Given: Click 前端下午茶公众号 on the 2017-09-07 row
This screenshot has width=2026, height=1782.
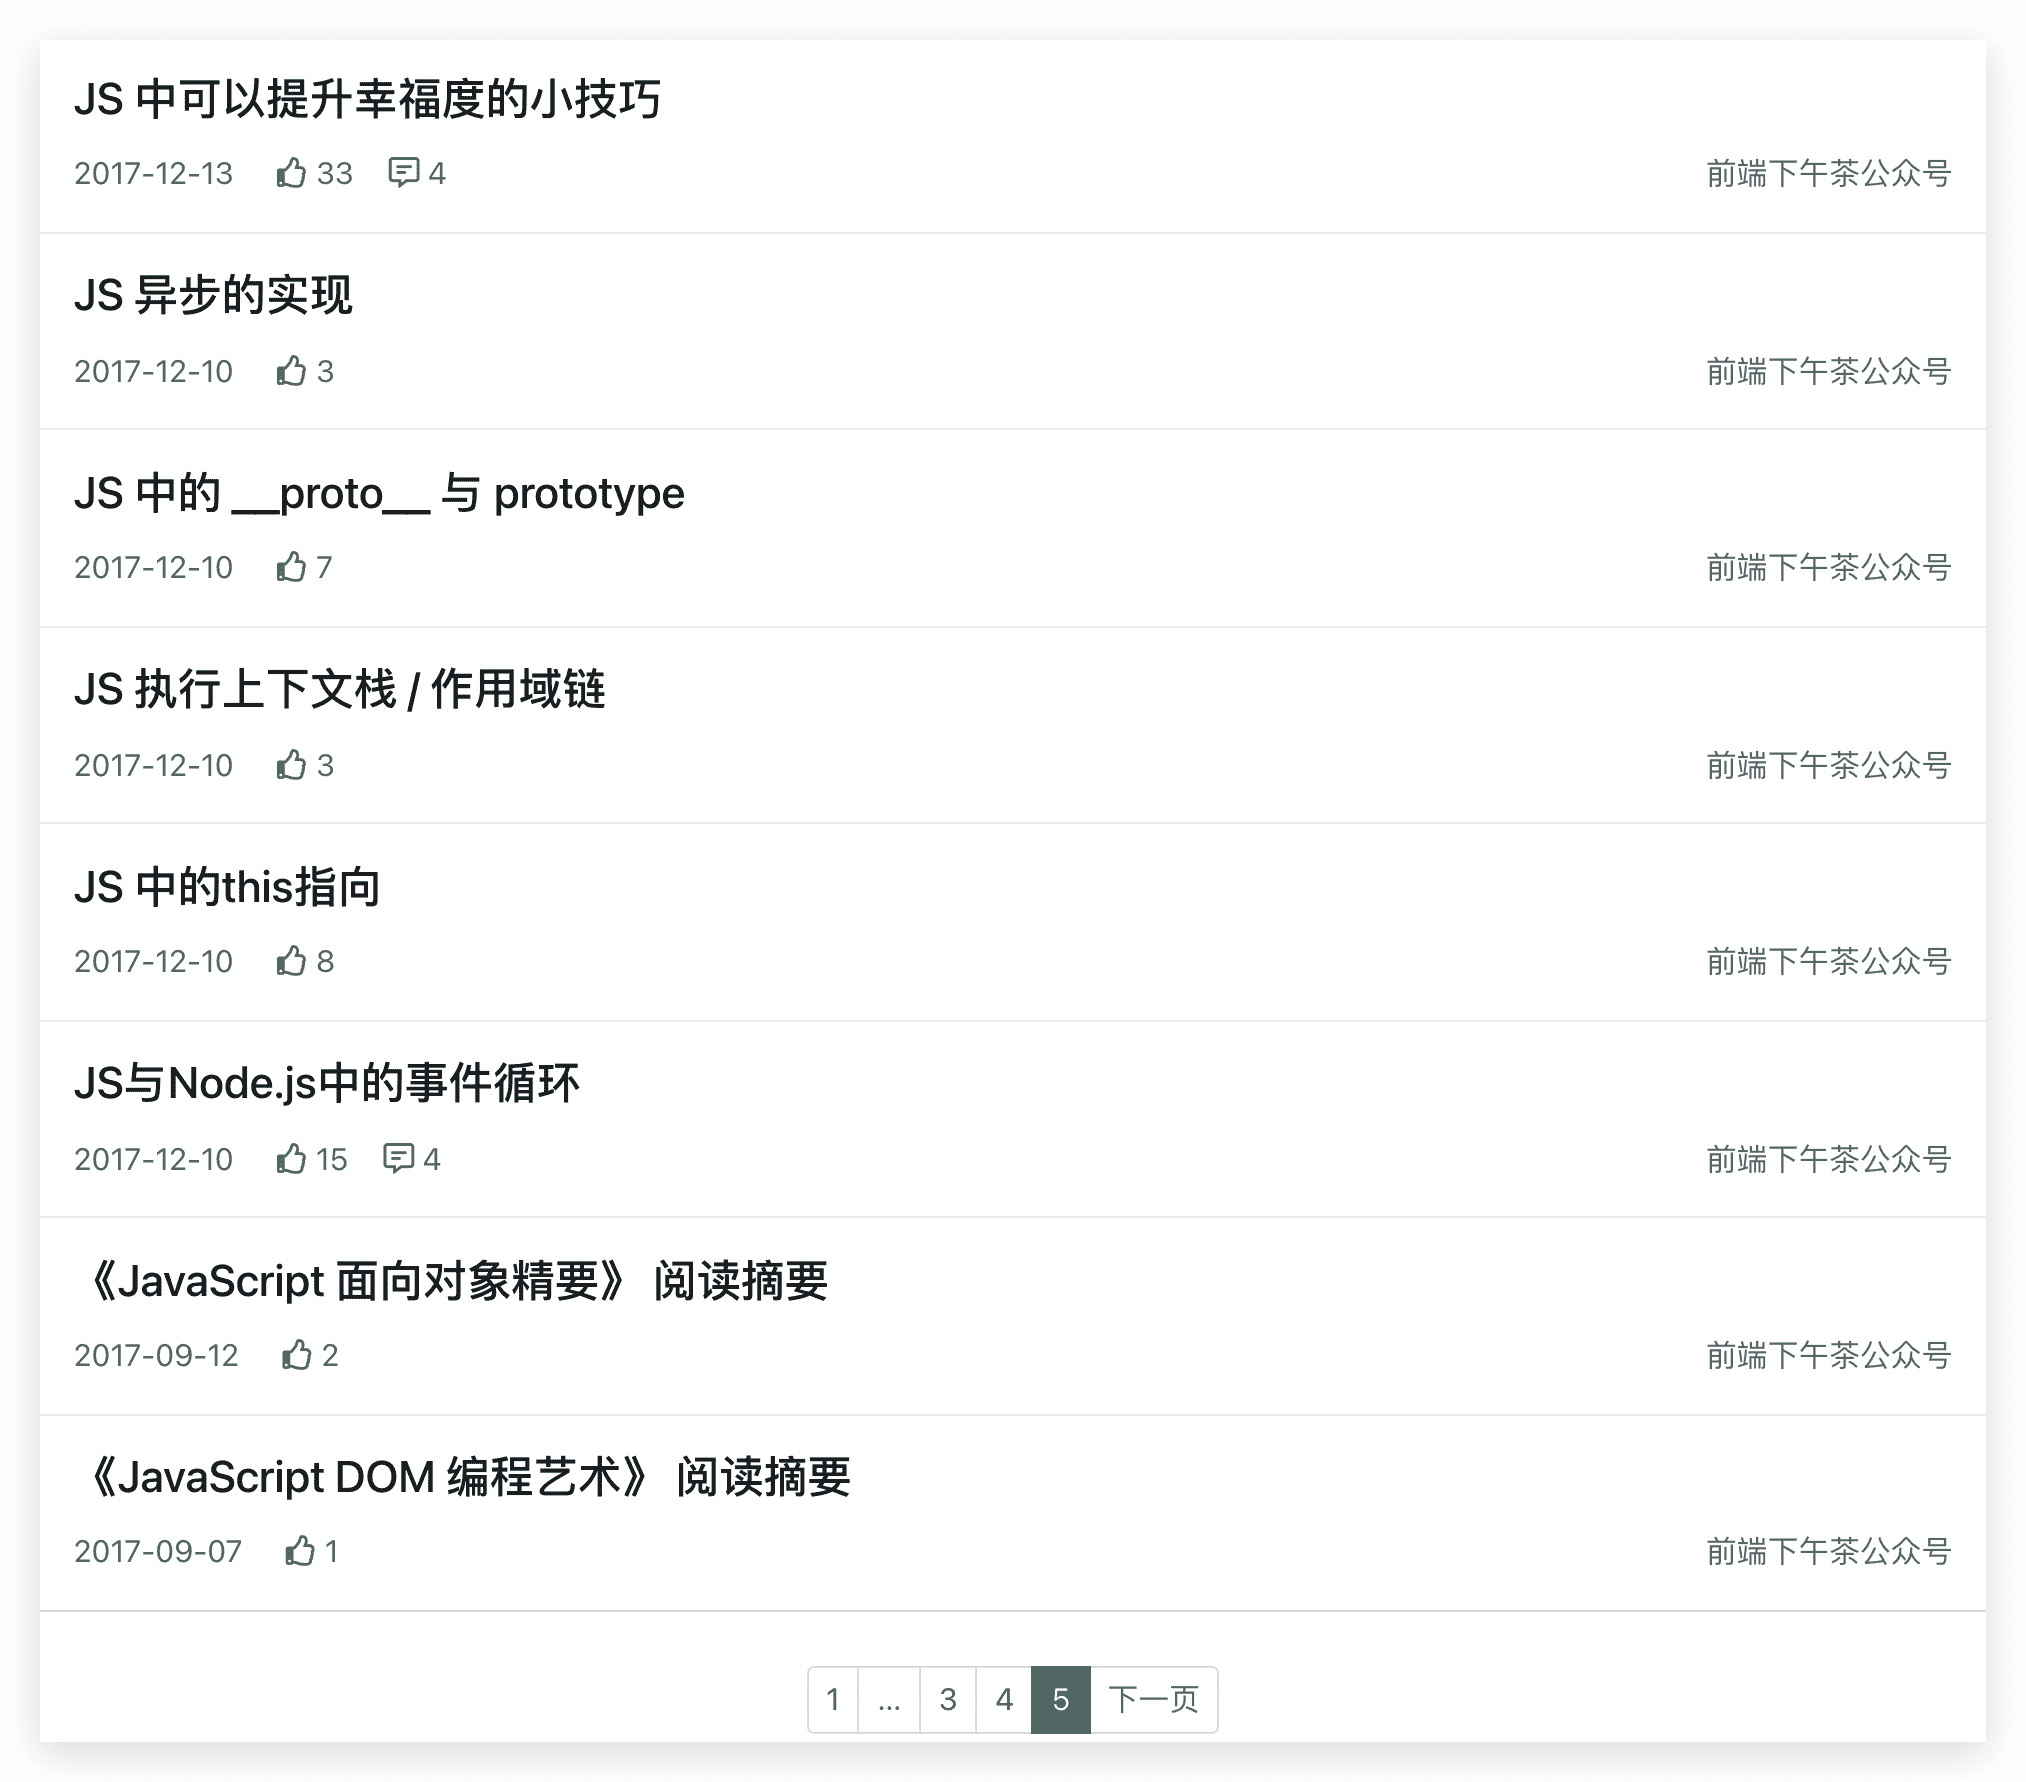Looking at the screenshot, I should 1829,1551.
